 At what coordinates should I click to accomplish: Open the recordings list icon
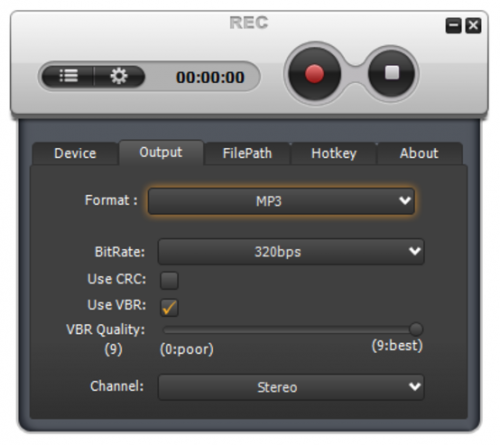pos(68,76)
